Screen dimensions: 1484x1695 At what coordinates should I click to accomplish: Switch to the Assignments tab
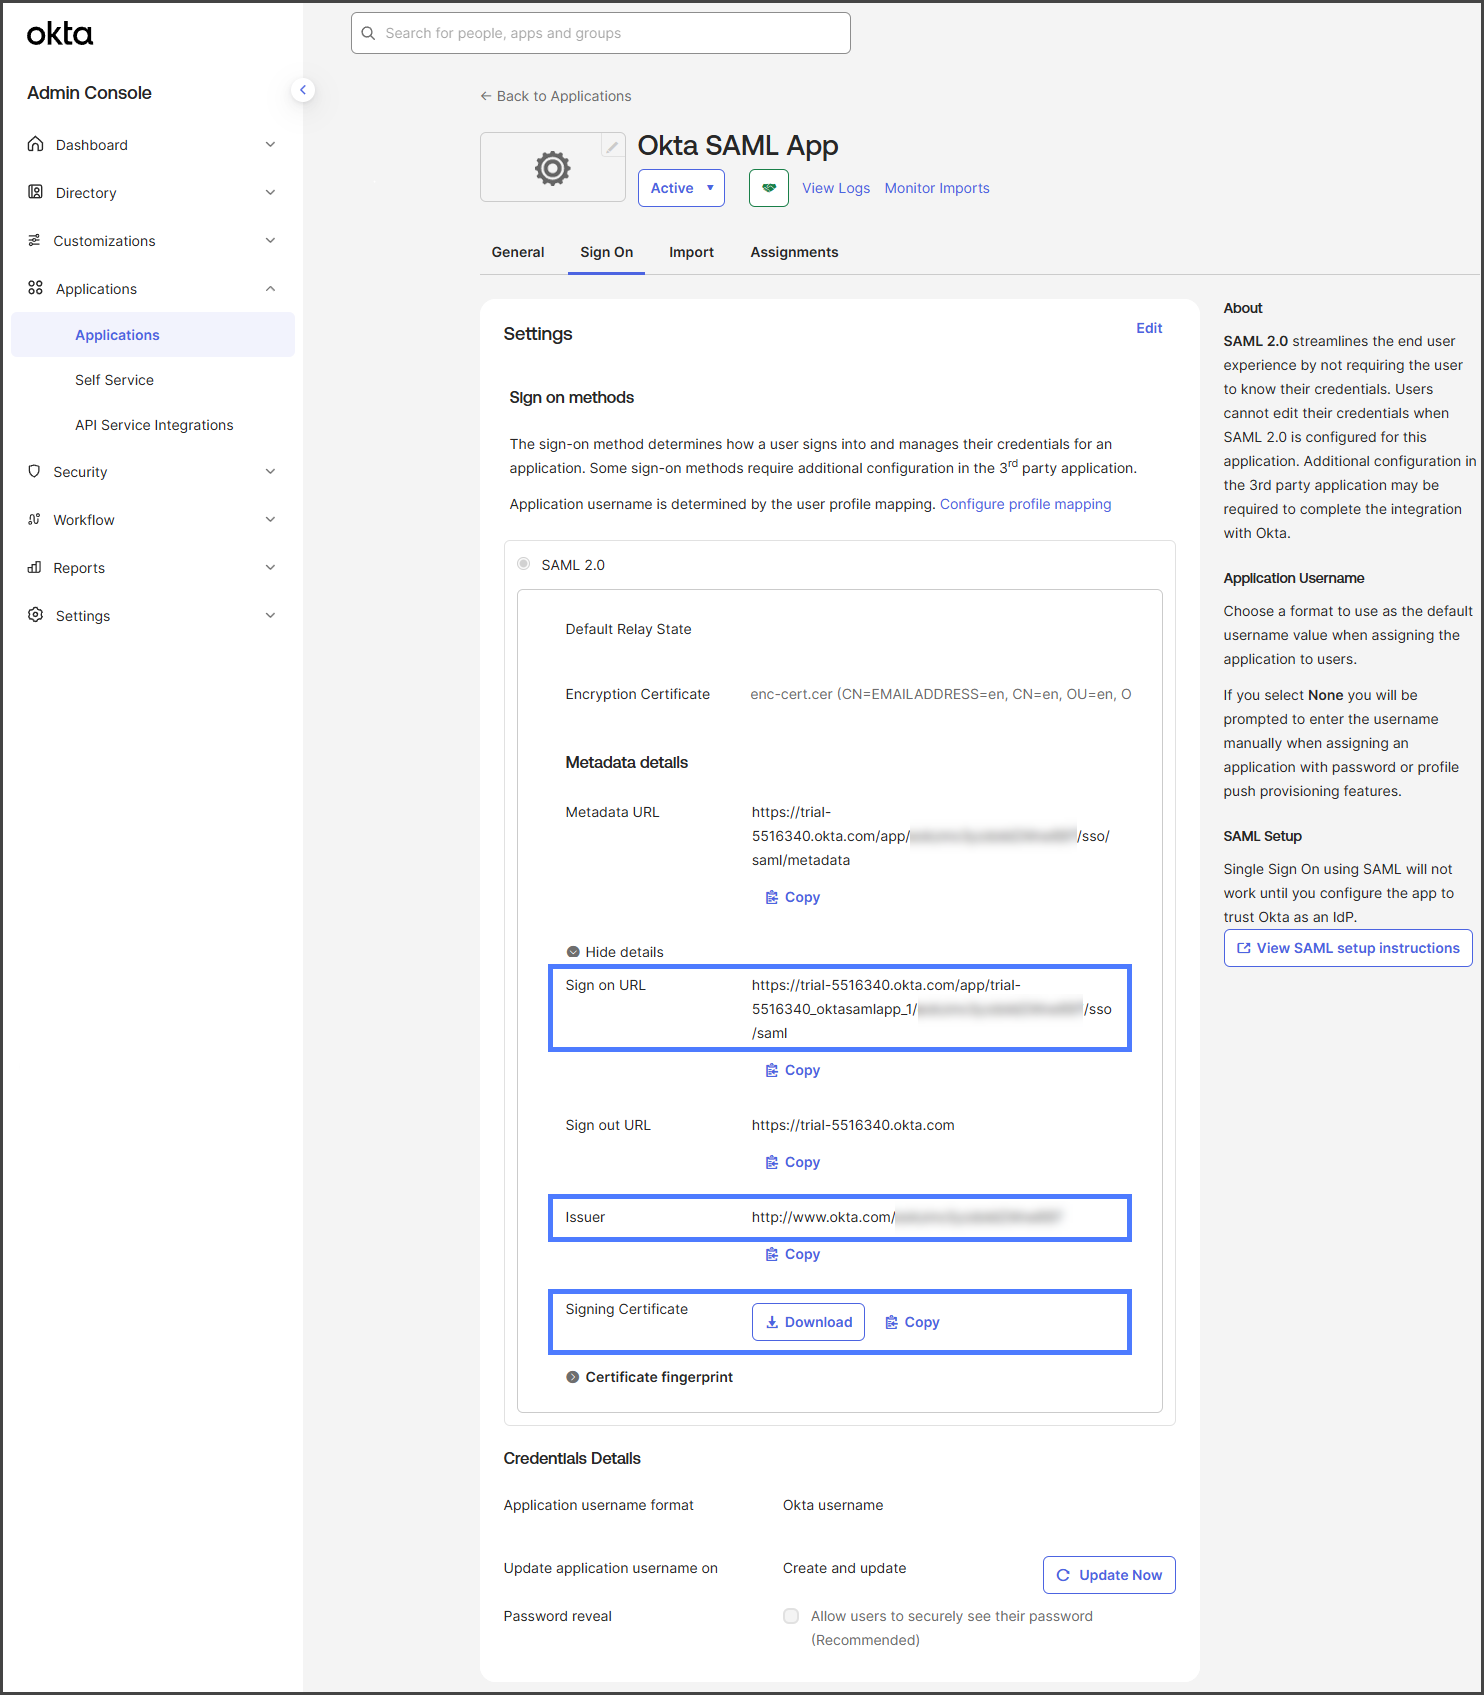(794, 252)
